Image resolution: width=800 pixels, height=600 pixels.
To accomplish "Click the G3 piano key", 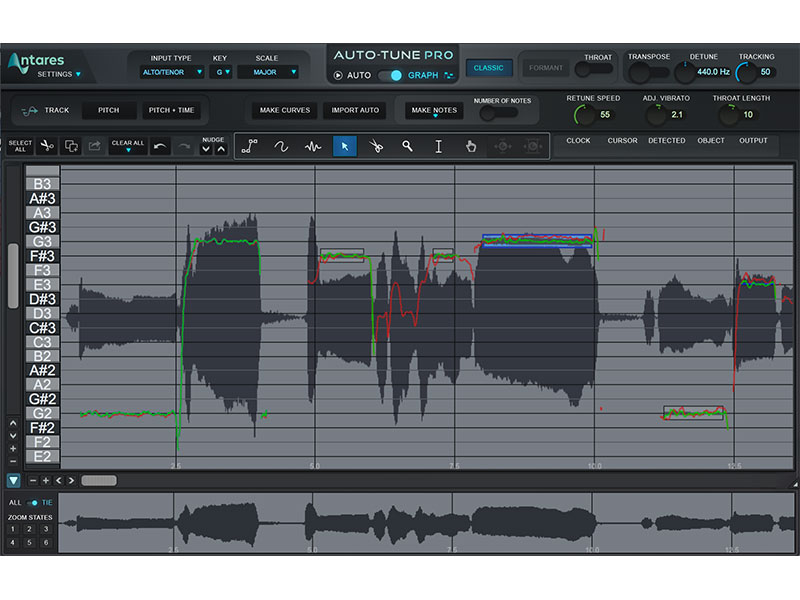I will (42, 241).
